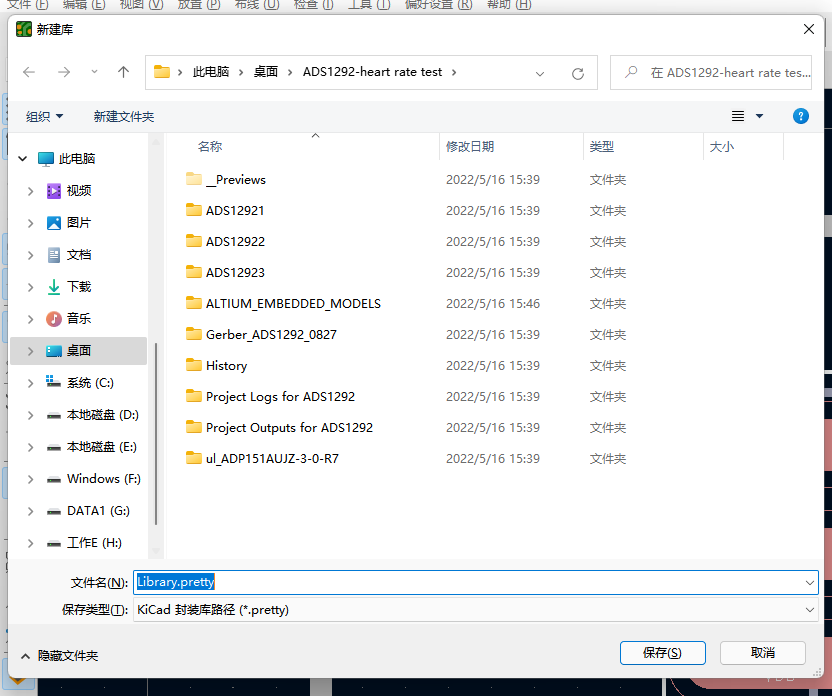Sort files by 大小 column

click(x=722, y=146)
